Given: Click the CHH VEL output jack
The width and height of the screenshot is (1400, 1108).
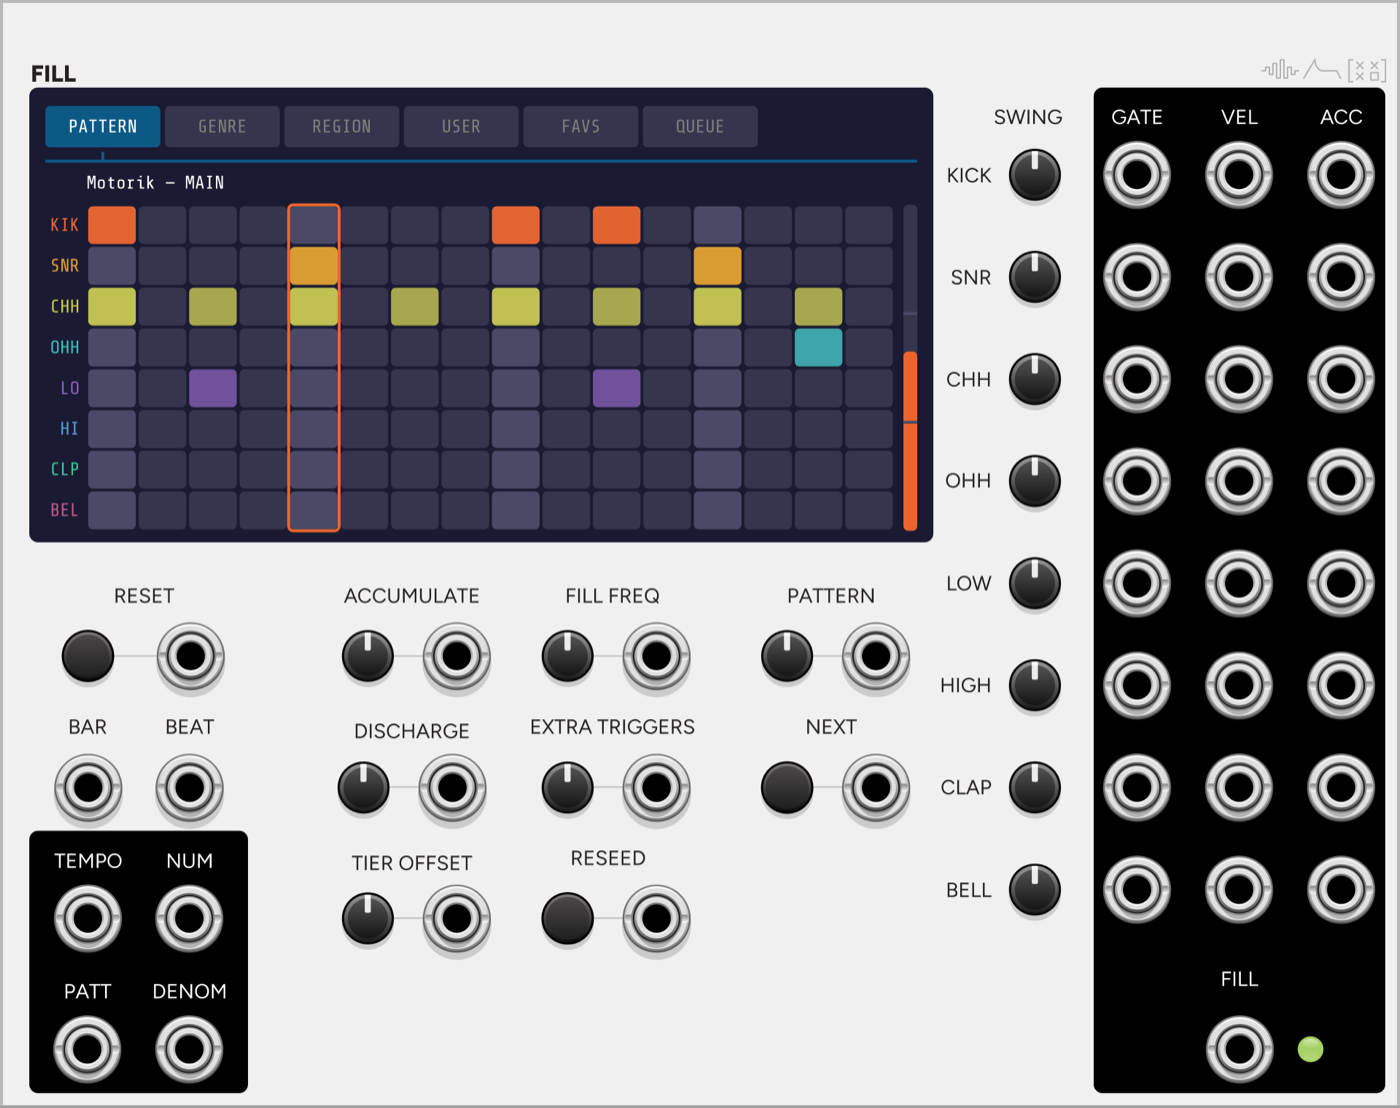Looking at the screenshot, I should coord(1239,379).
